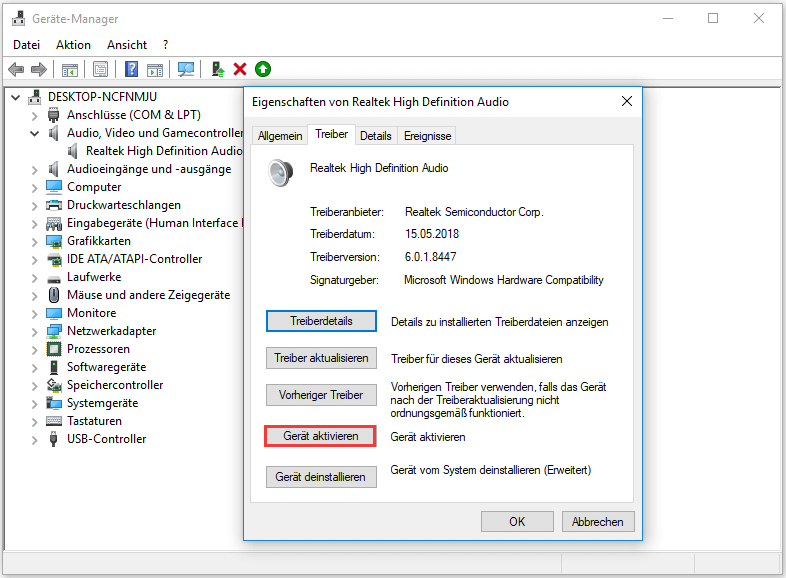Switch to the Ereignisse tab
The width and height of the screenshot is (786, 578).
427,136
